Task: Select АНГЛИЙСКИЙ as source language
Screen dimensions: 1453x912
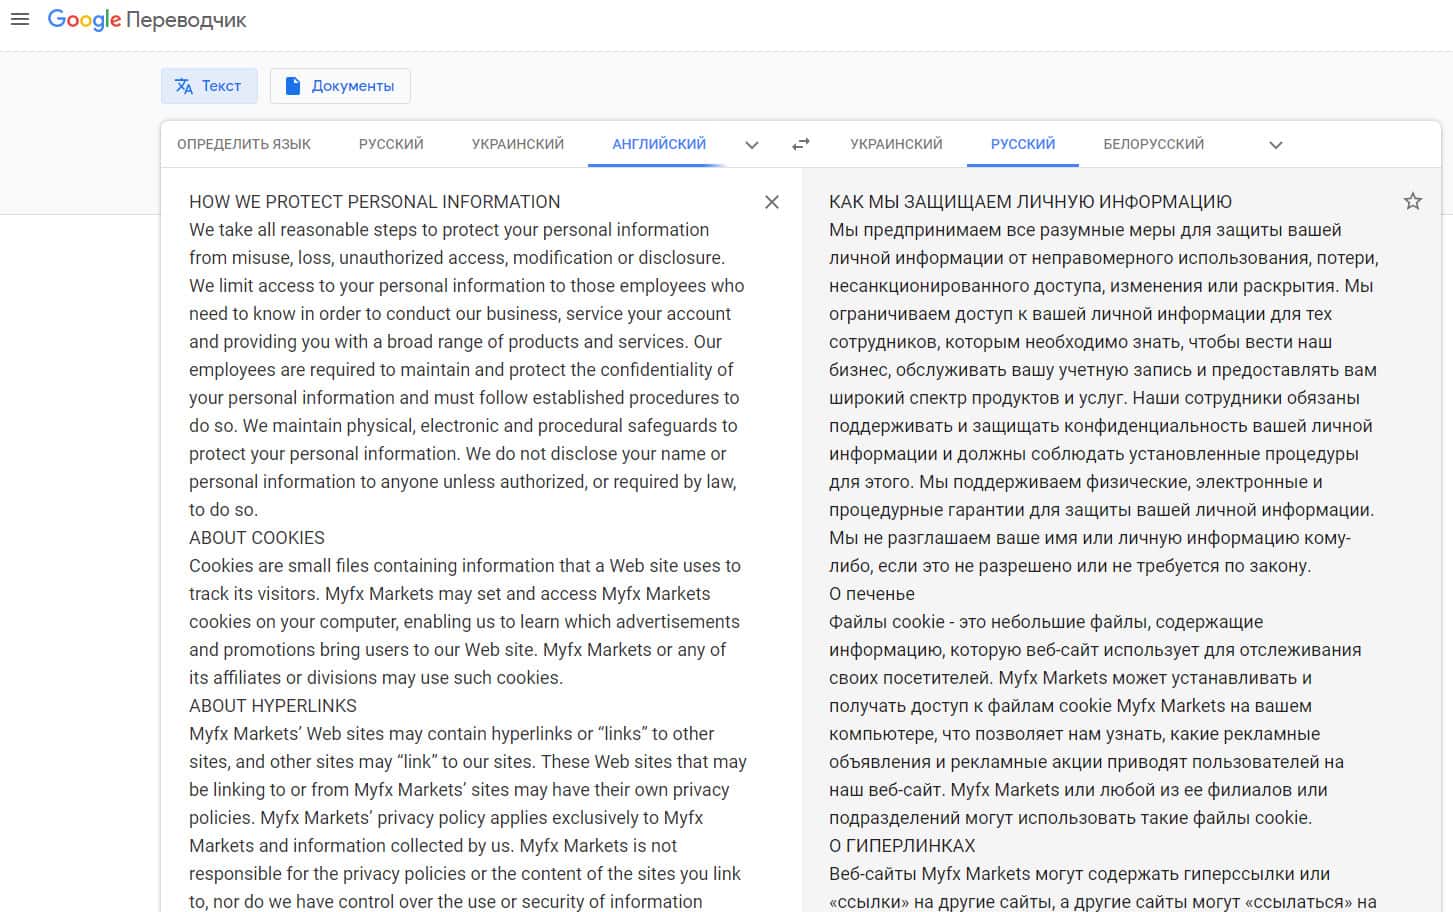Action: click(x=659, y=144)
